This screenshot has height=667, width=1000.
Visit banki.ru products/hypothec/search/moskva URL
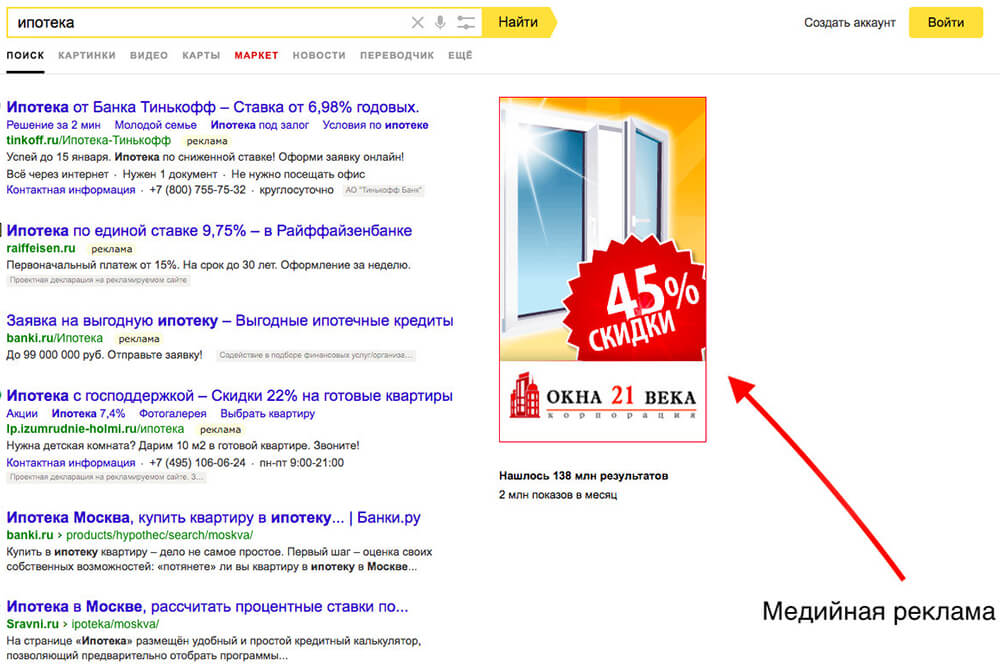coord(129,535)
